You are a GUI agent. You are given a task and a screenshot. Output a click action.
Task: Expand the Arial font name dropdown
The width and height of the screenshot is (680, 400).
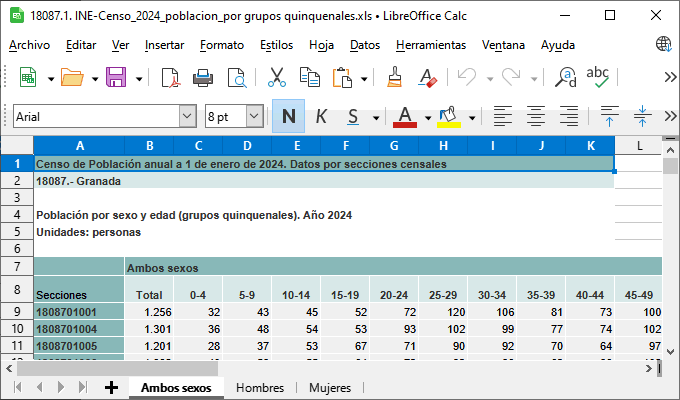pyautogui.click(x=187, y=117)
